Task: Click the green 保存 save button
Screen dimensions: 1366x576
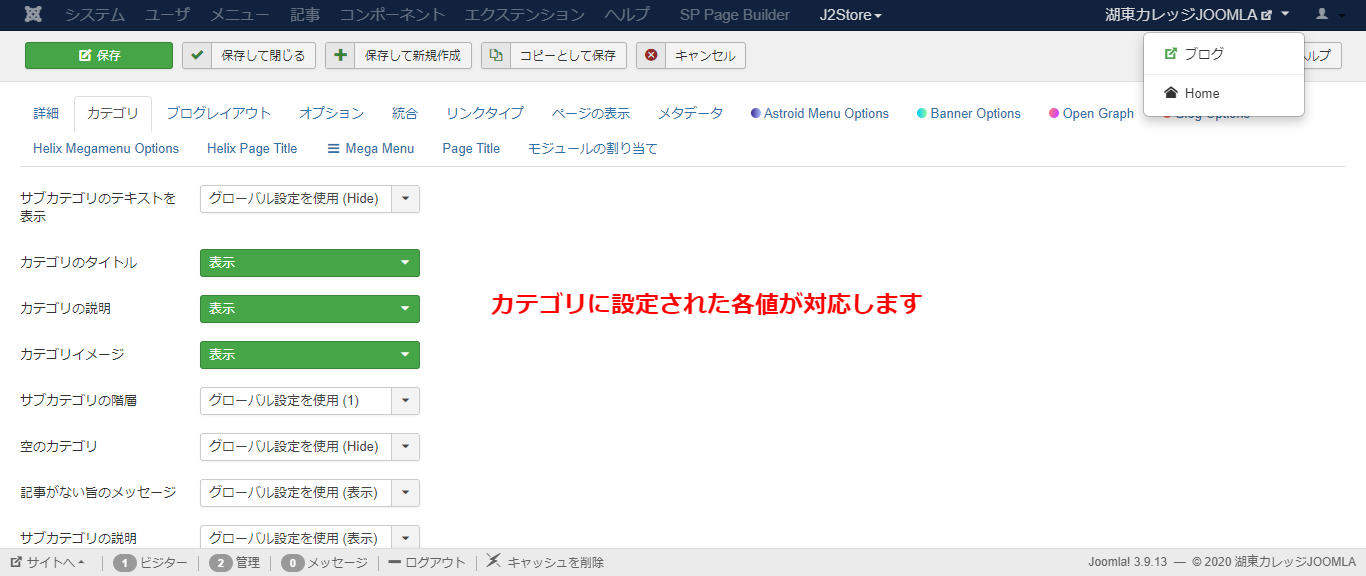Action: point(99,56)
